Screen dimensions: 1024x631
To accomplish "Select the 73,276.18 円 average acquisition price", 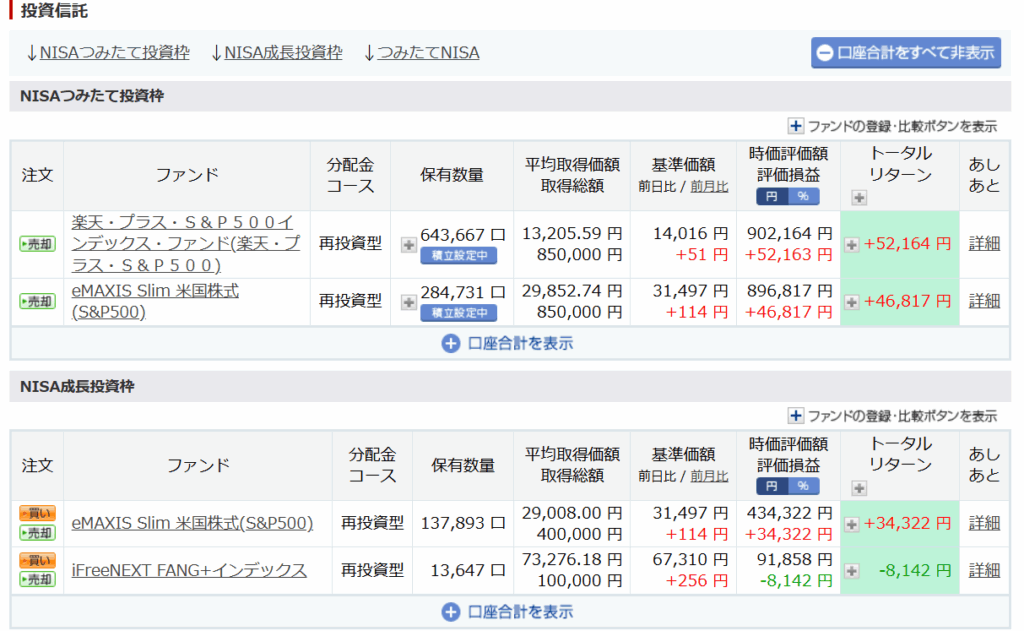I will [x=572, y=560].
